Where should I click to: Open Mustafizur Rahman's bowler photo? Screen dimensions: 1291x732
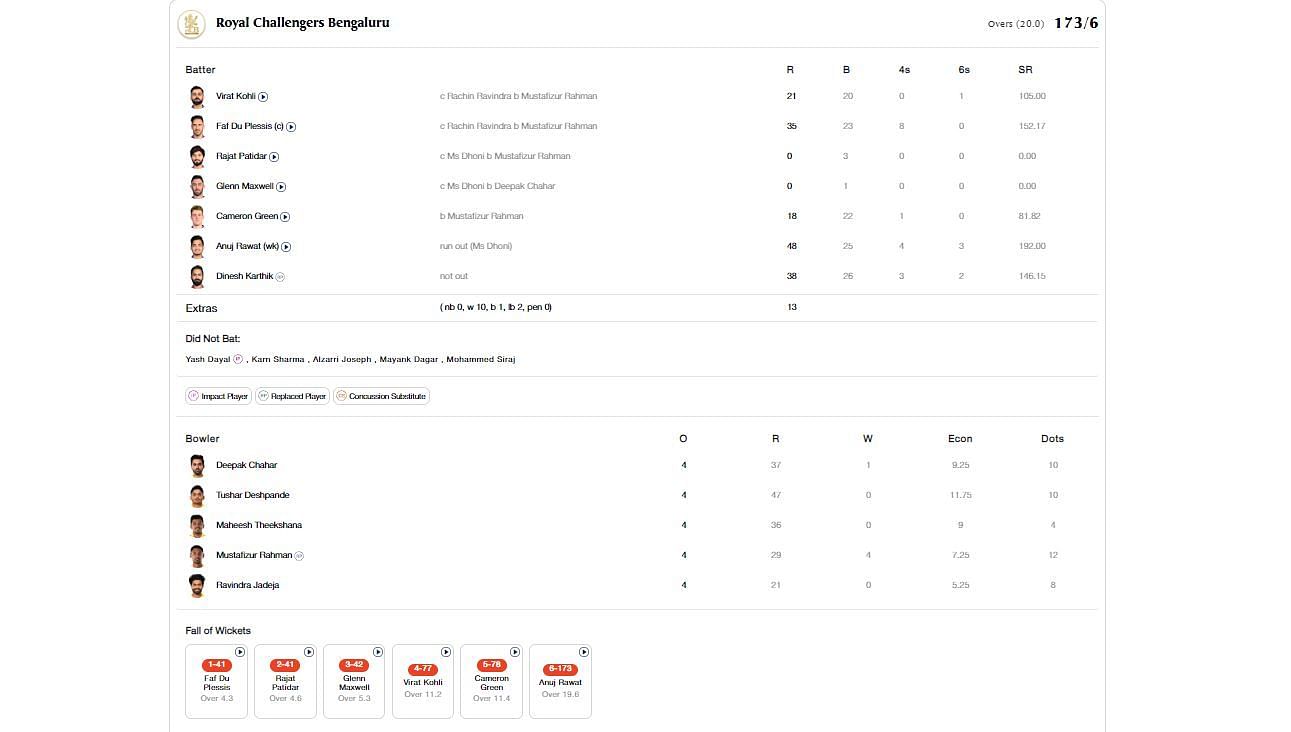(x=197, y=556)
